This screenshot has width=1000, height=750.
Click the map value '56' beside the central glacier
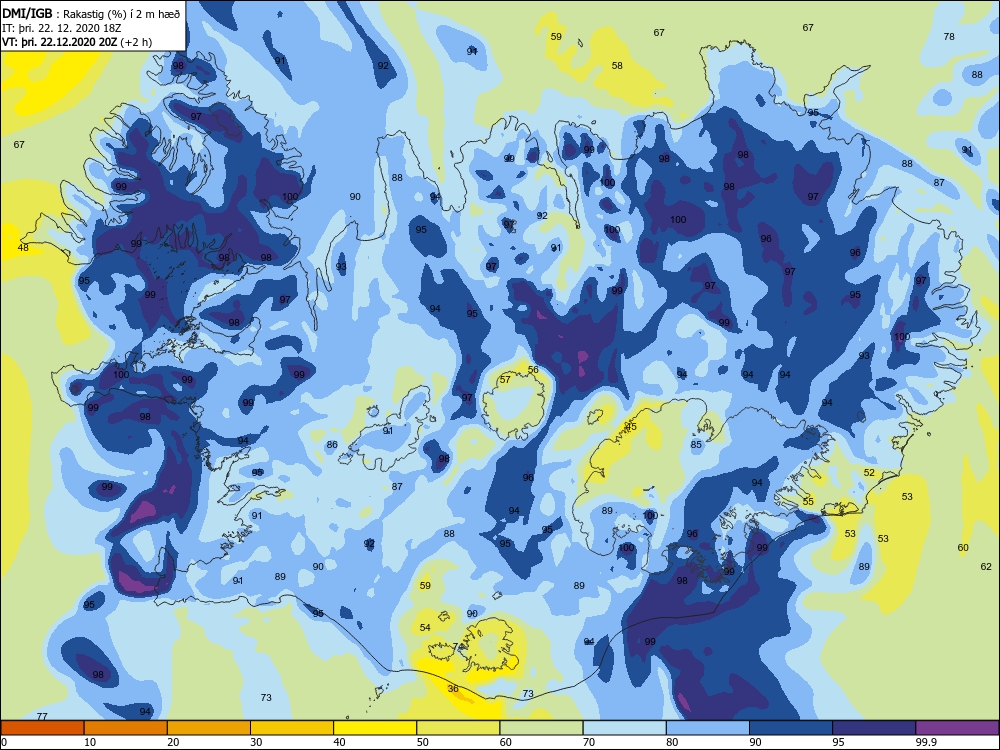pos(533,369)
